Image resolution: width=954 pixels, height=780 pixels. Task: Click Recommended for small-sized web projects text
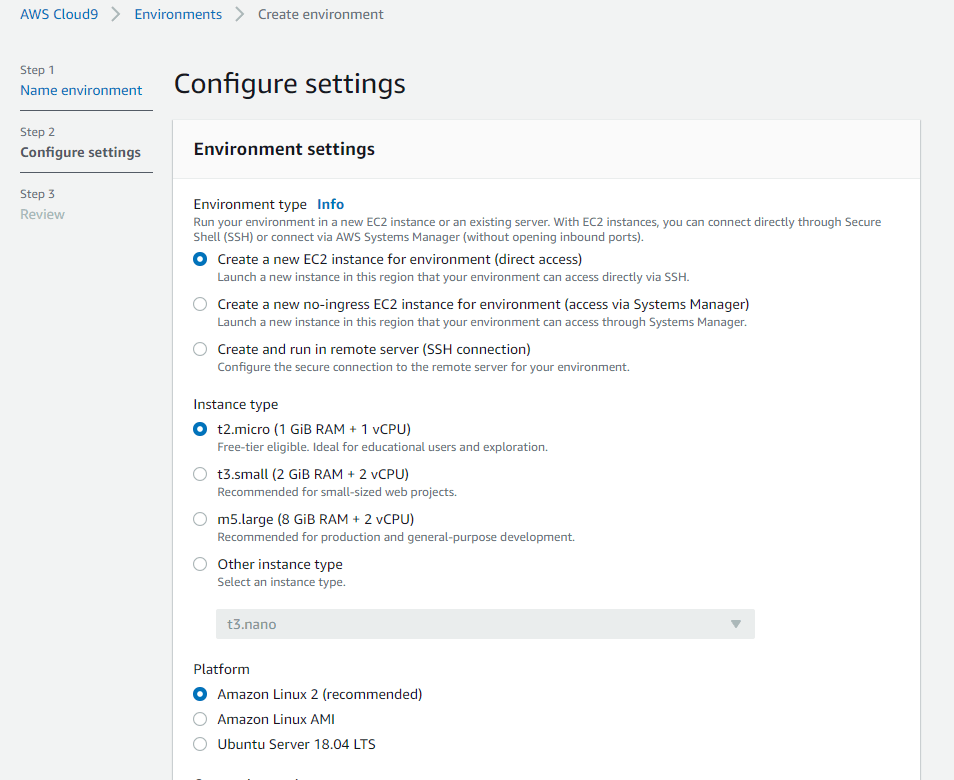tap(337, 492)
